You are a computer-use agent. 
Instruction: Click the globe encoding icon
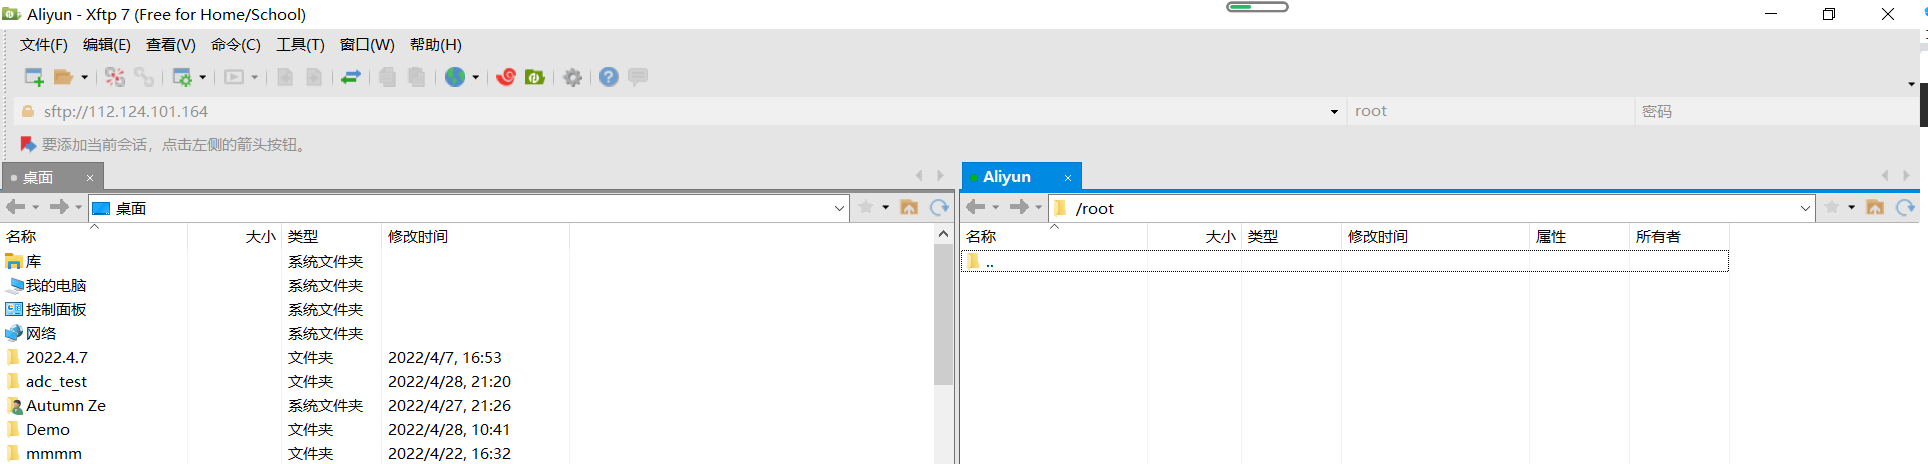(455, 77)
